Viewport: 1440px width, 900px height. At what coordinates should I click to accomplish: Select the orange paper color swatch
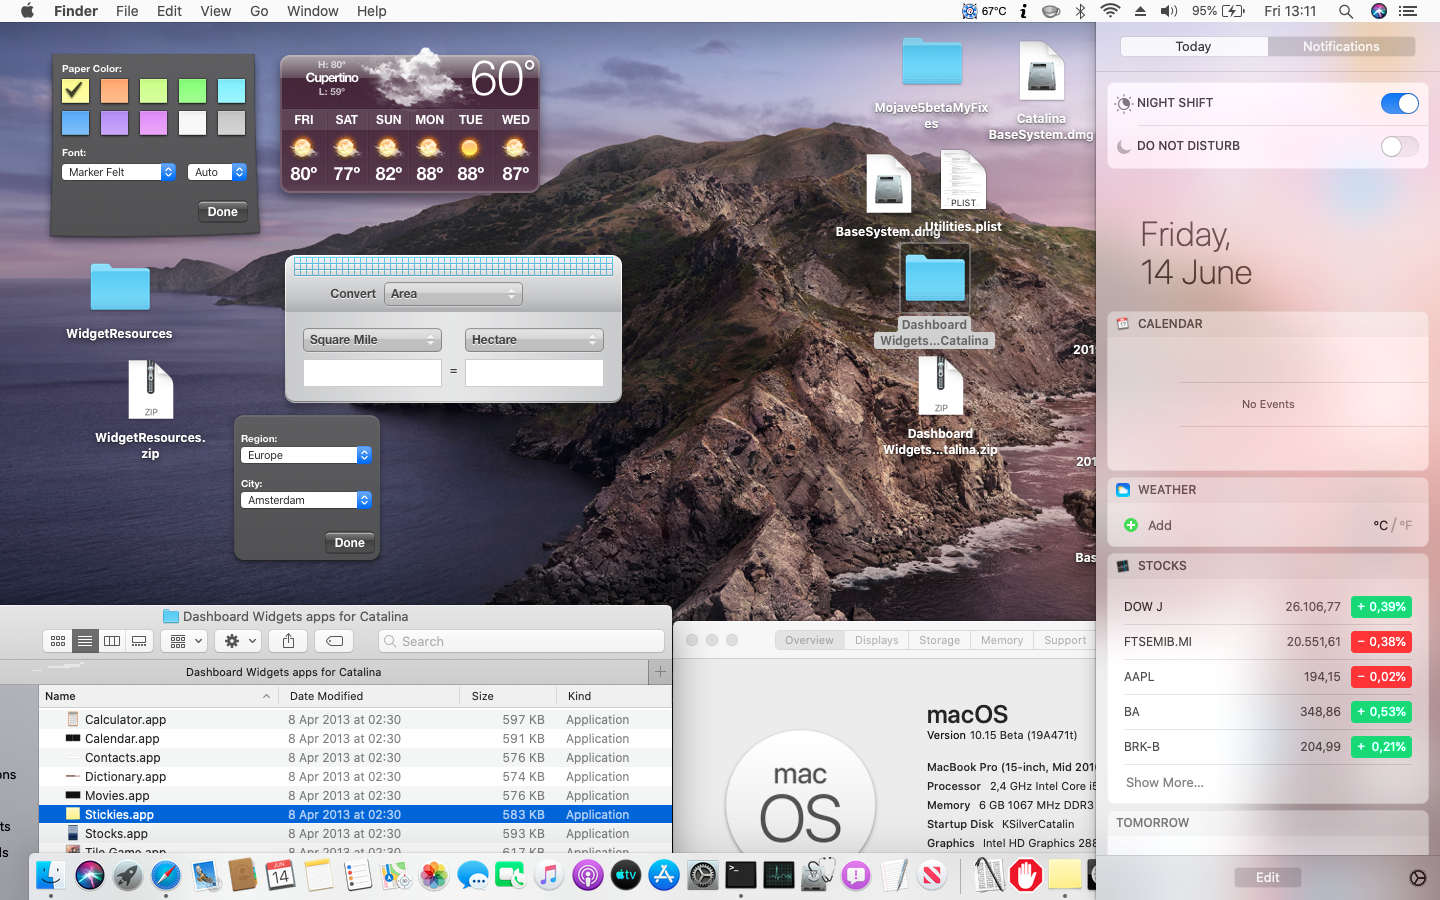[x=114, y=91]
